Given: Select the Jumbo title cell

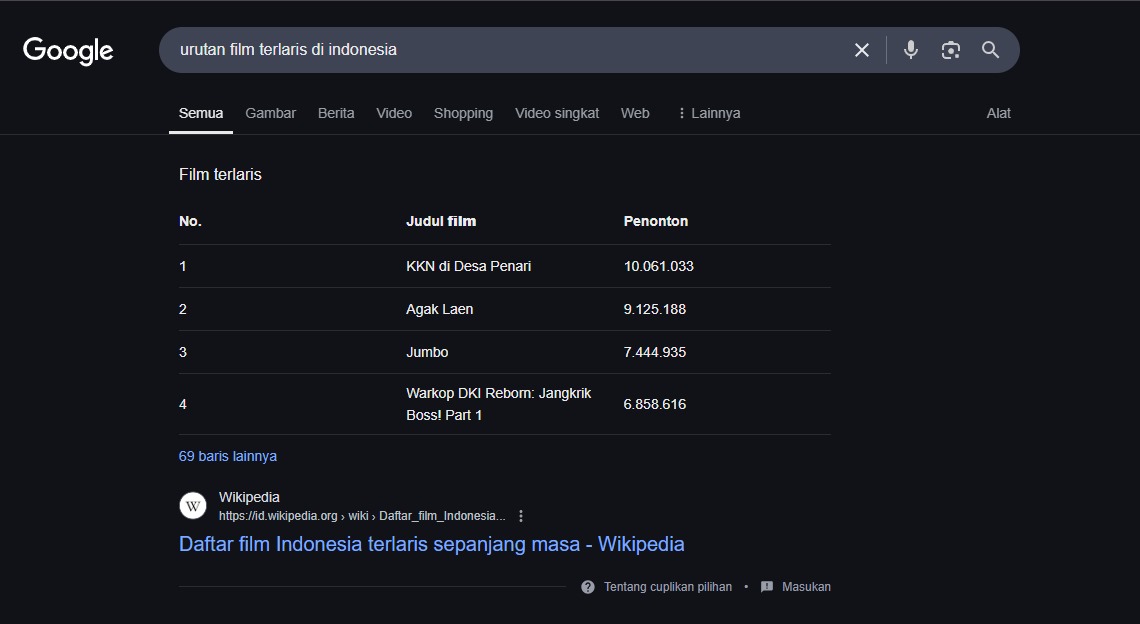Looking at the screenshot, I should 427,352.
